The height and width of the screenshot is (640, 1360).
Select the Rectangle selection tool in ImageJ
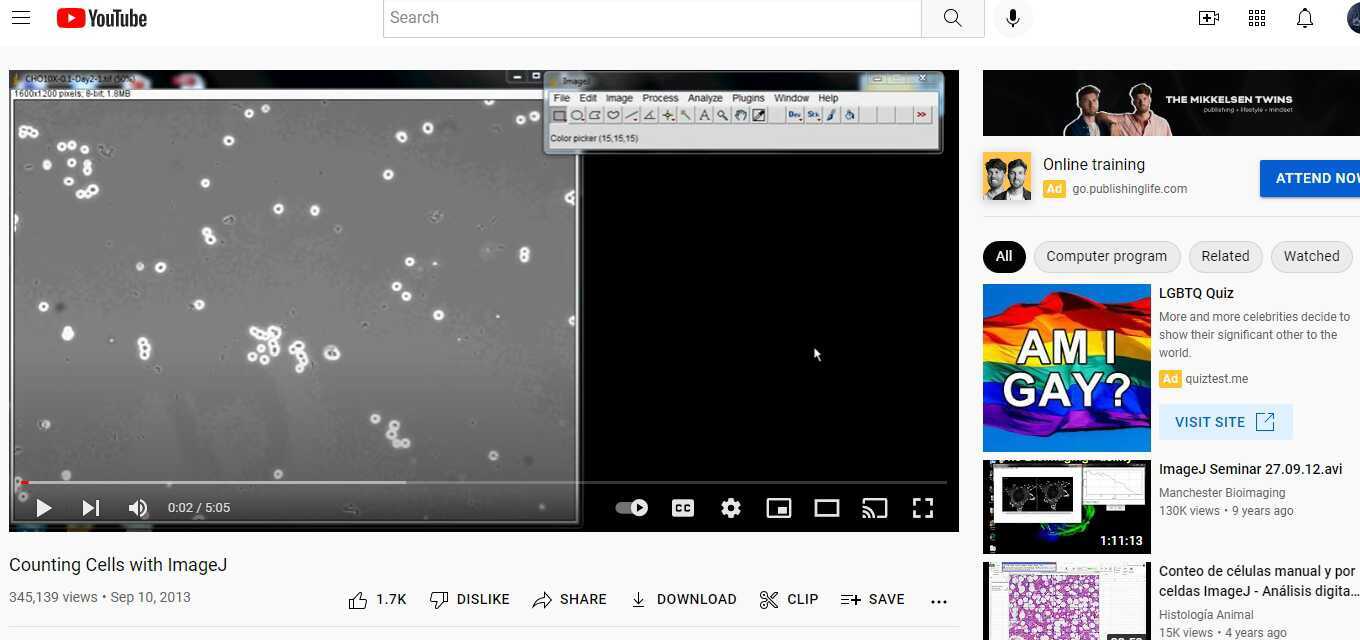coord(558,115)
